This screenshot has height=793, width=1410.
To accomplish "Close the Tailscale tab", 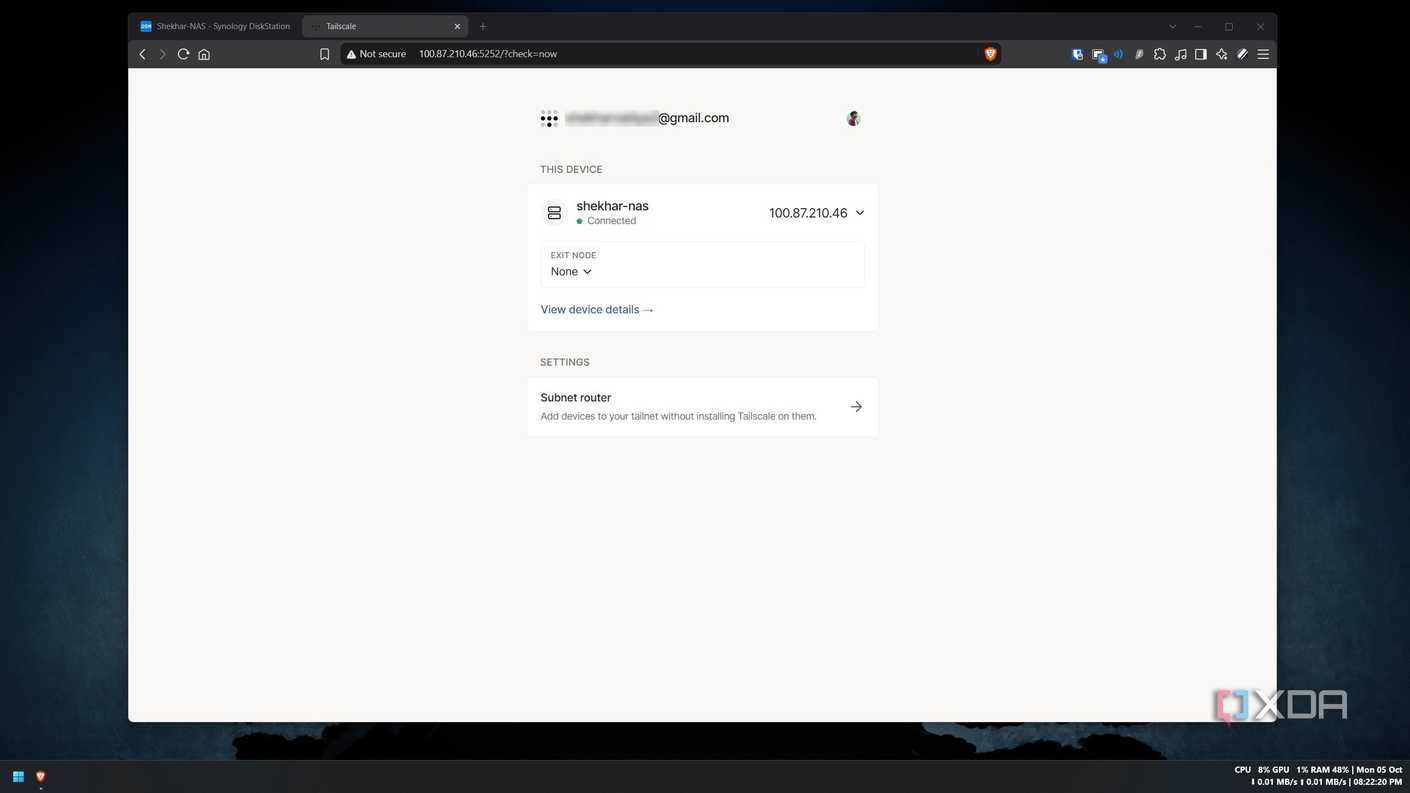I will point(457,26).
